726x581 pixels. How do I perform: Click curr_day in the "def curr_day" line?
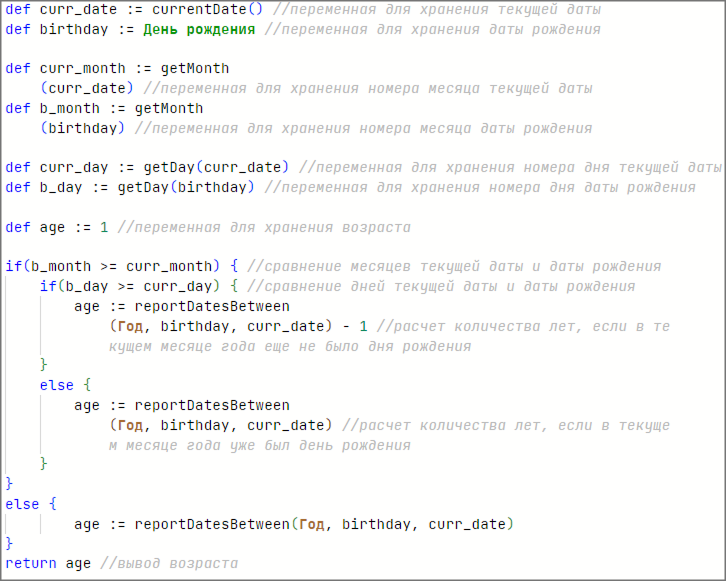pos(73,167)
